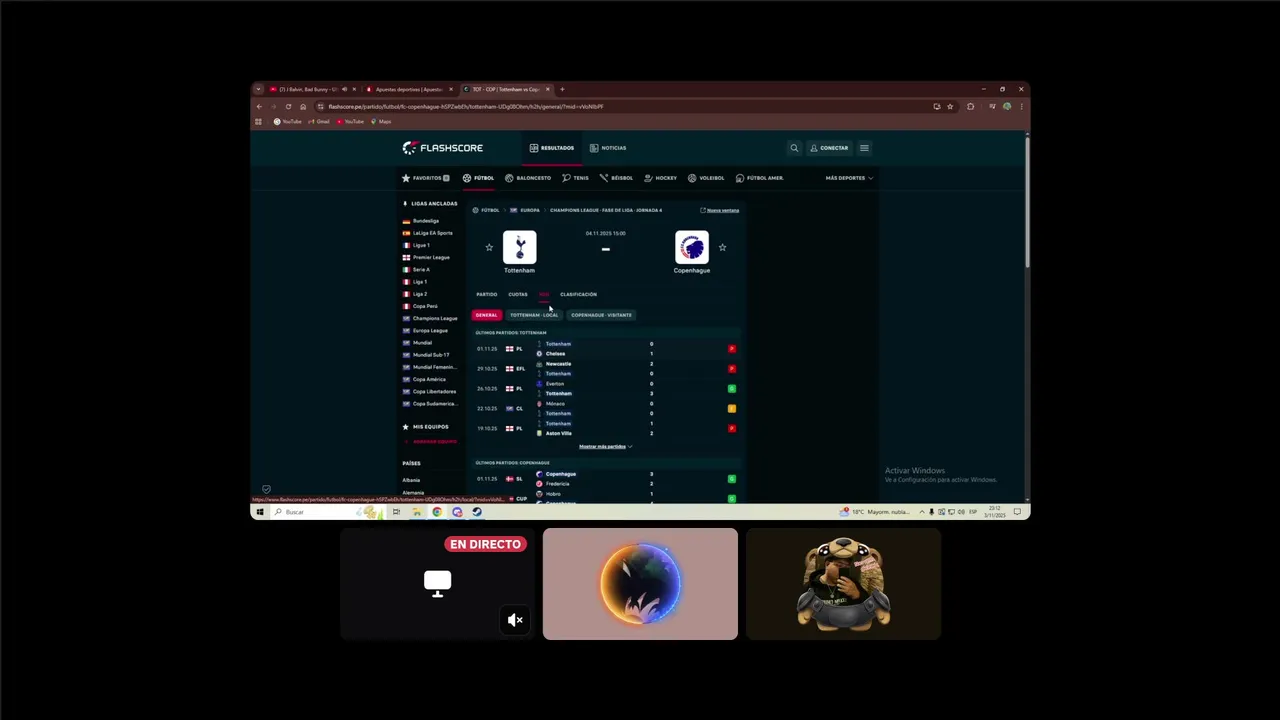Switch to the Partido tab
The image size is (1280, 720).
click(x=487, y=295)
